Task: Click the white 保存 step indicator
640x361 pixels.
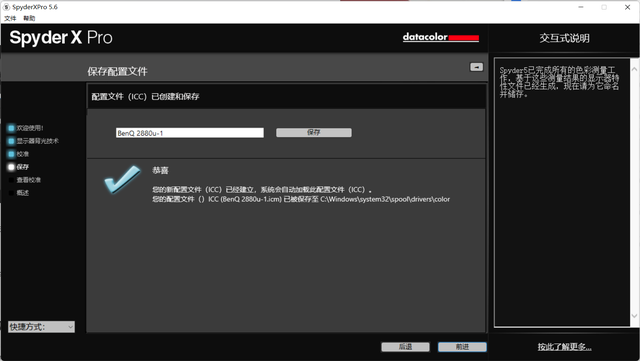Action: 11,167
